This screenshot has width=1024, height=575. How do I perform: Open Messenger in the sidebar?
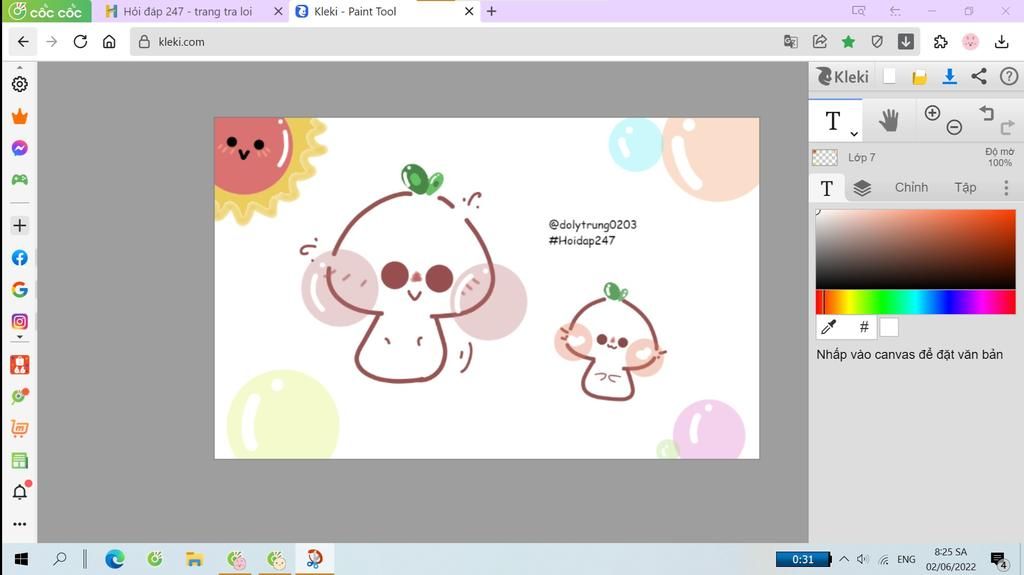[x=20, y=148]
